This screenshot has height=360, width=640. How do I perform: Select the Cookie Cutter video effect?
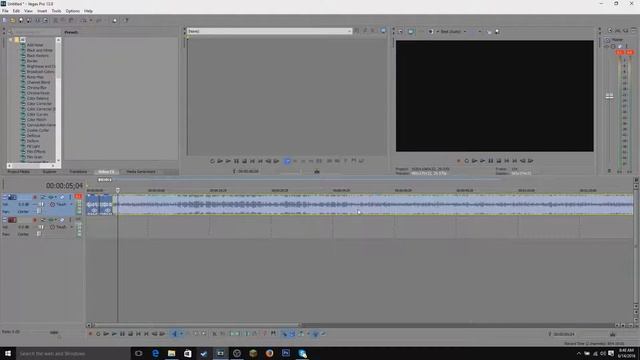coord(38,130)
